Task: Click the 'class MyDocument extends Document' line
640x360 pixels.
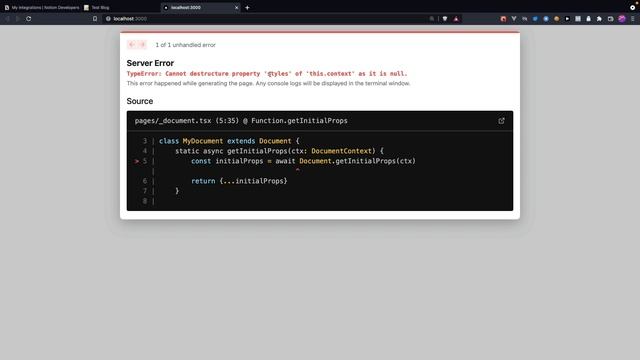Action: point(229,141)
